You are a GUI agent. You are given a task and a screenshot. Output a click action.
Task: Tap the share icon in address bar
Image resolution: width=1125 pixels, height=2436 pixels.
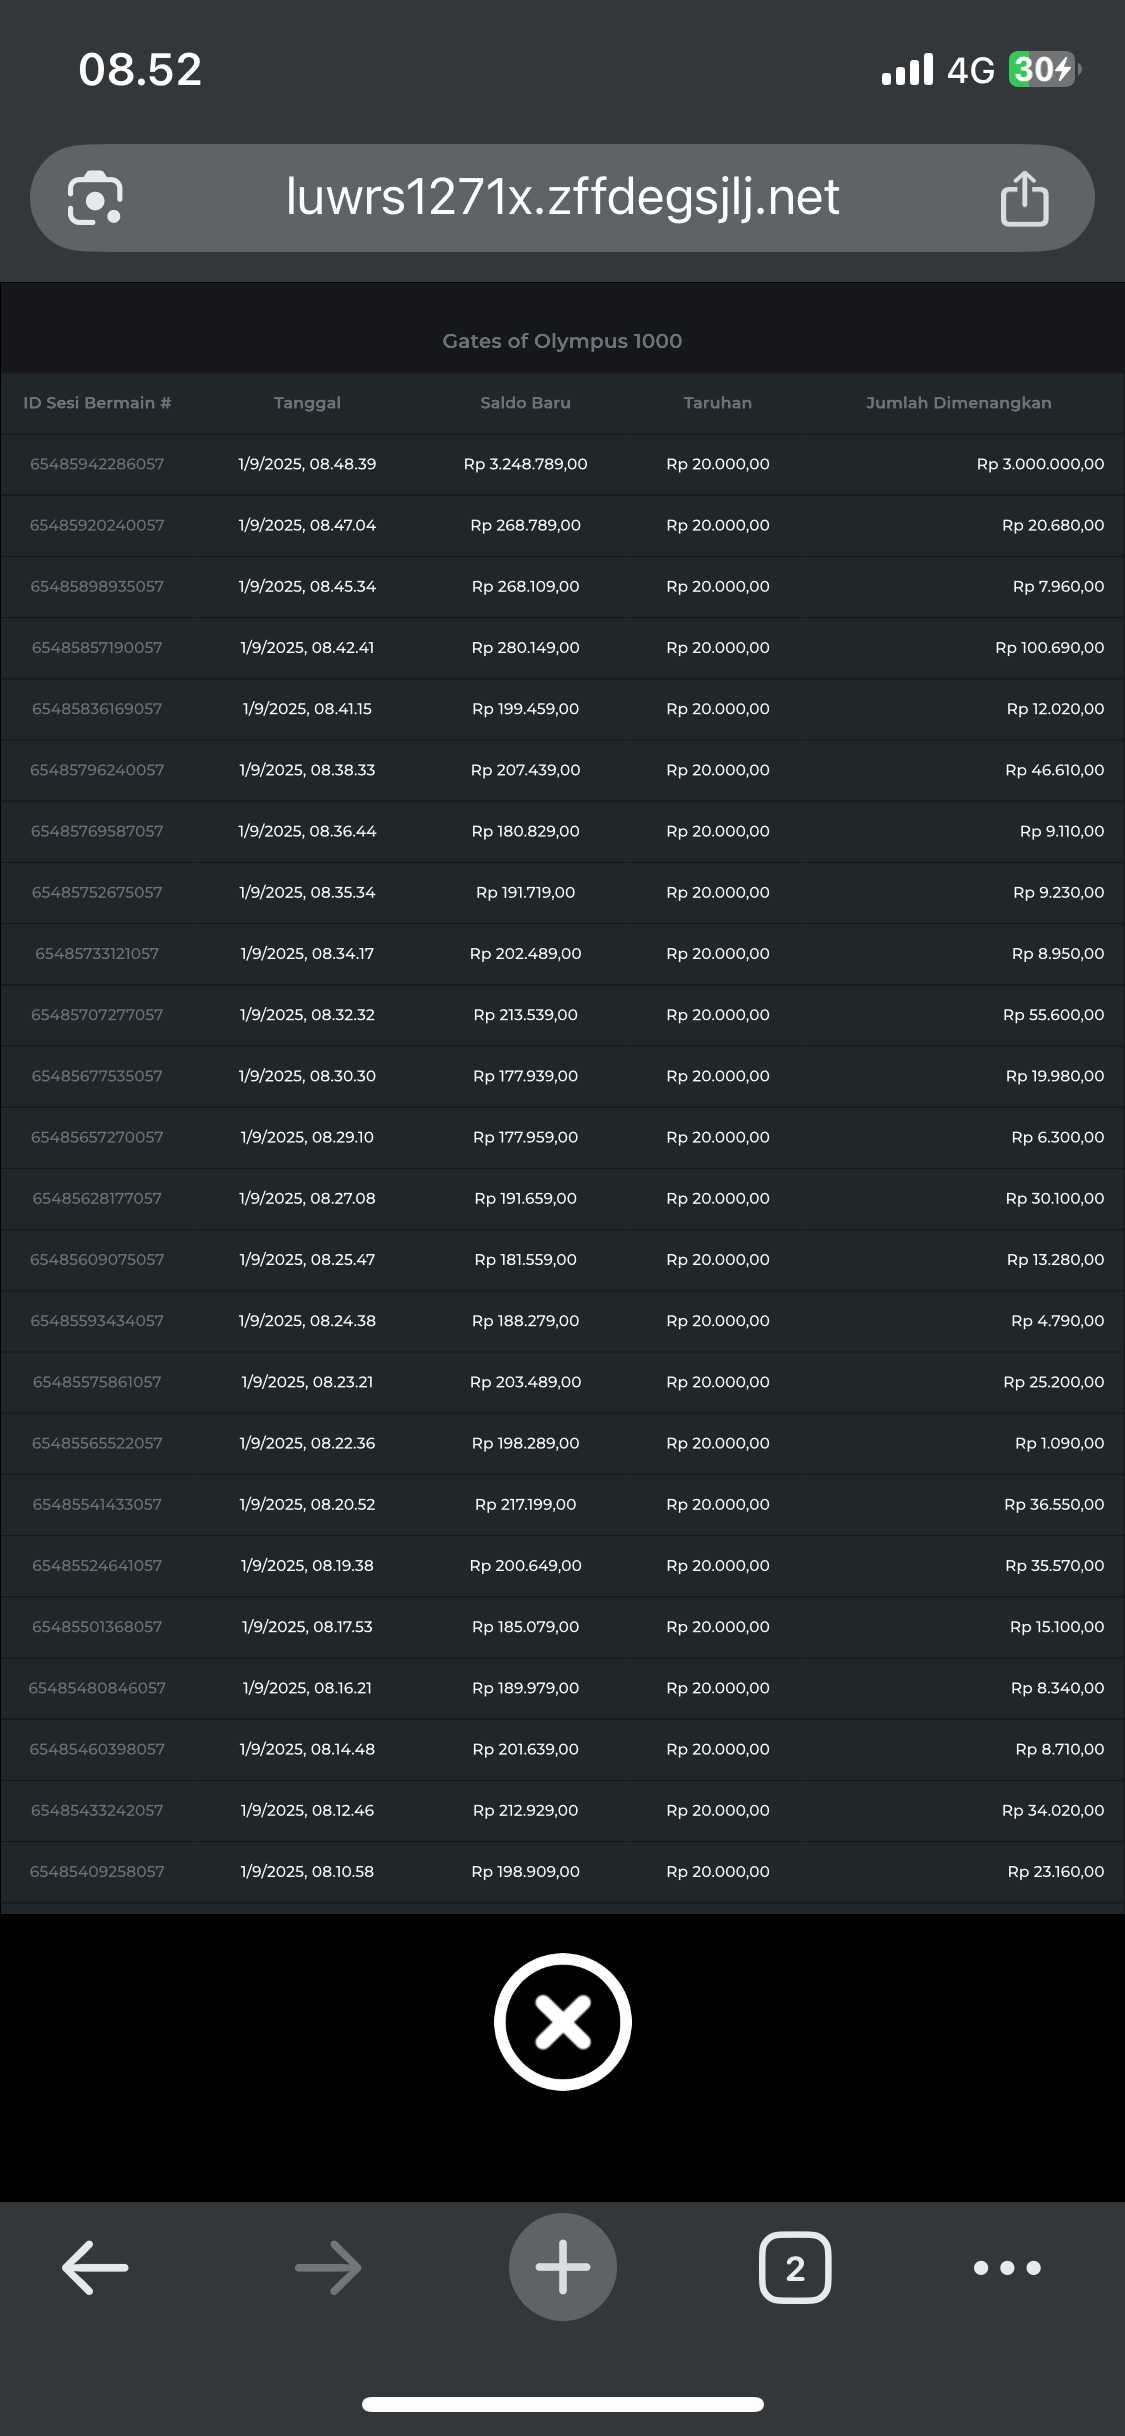point(1024,198)
